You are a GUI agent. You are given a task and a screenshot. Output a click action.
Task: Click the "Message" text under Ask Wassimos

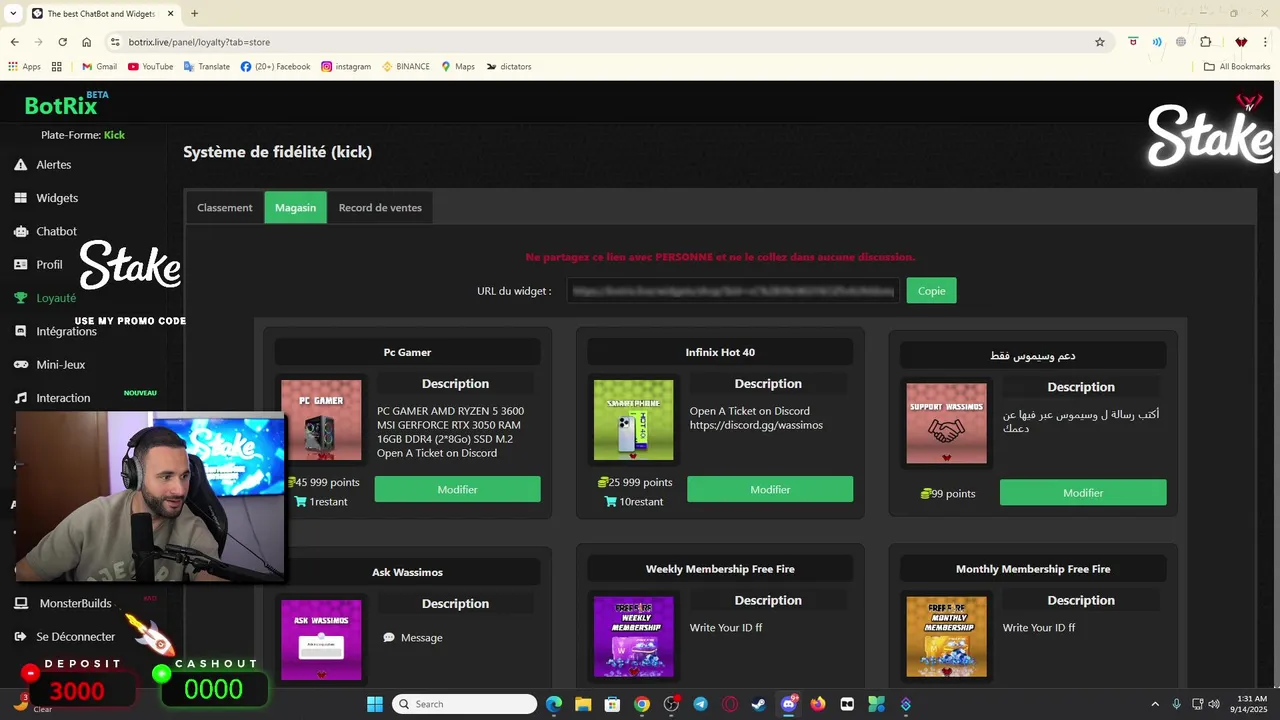click(421, 638)
